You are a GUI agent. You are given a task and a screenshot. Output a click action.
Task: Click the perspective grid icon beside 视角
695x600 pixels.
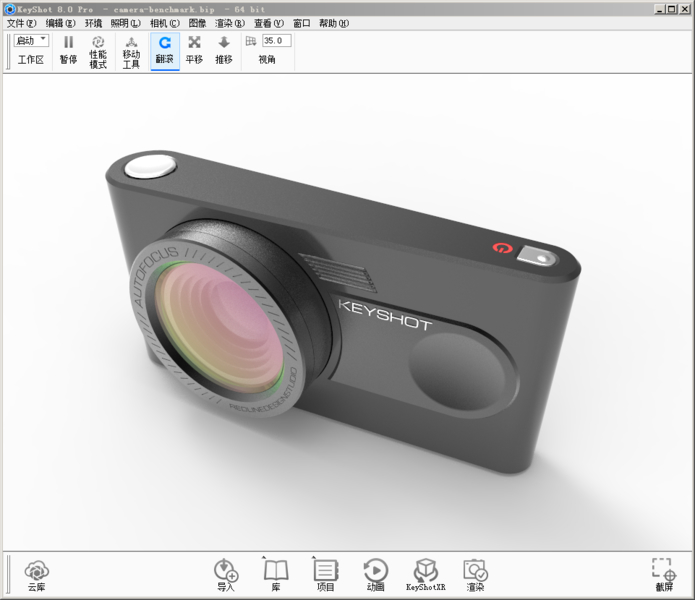coord(251,41)
